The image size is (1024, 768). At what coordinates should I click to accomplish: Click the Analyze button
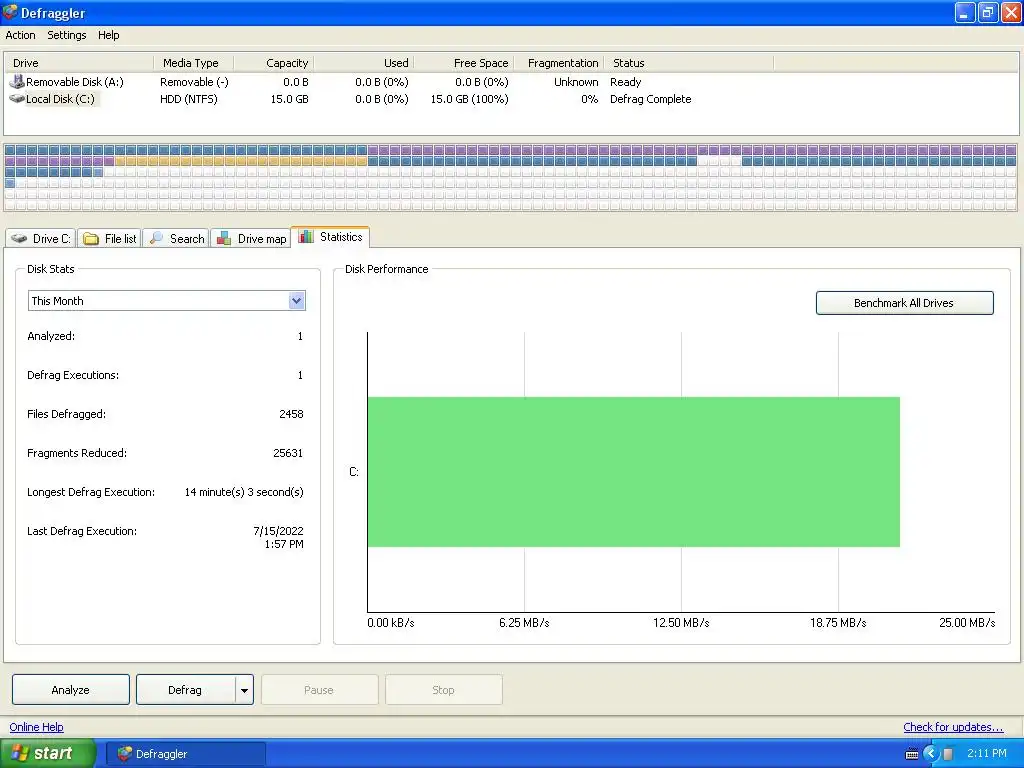click(x=71, y=690)
